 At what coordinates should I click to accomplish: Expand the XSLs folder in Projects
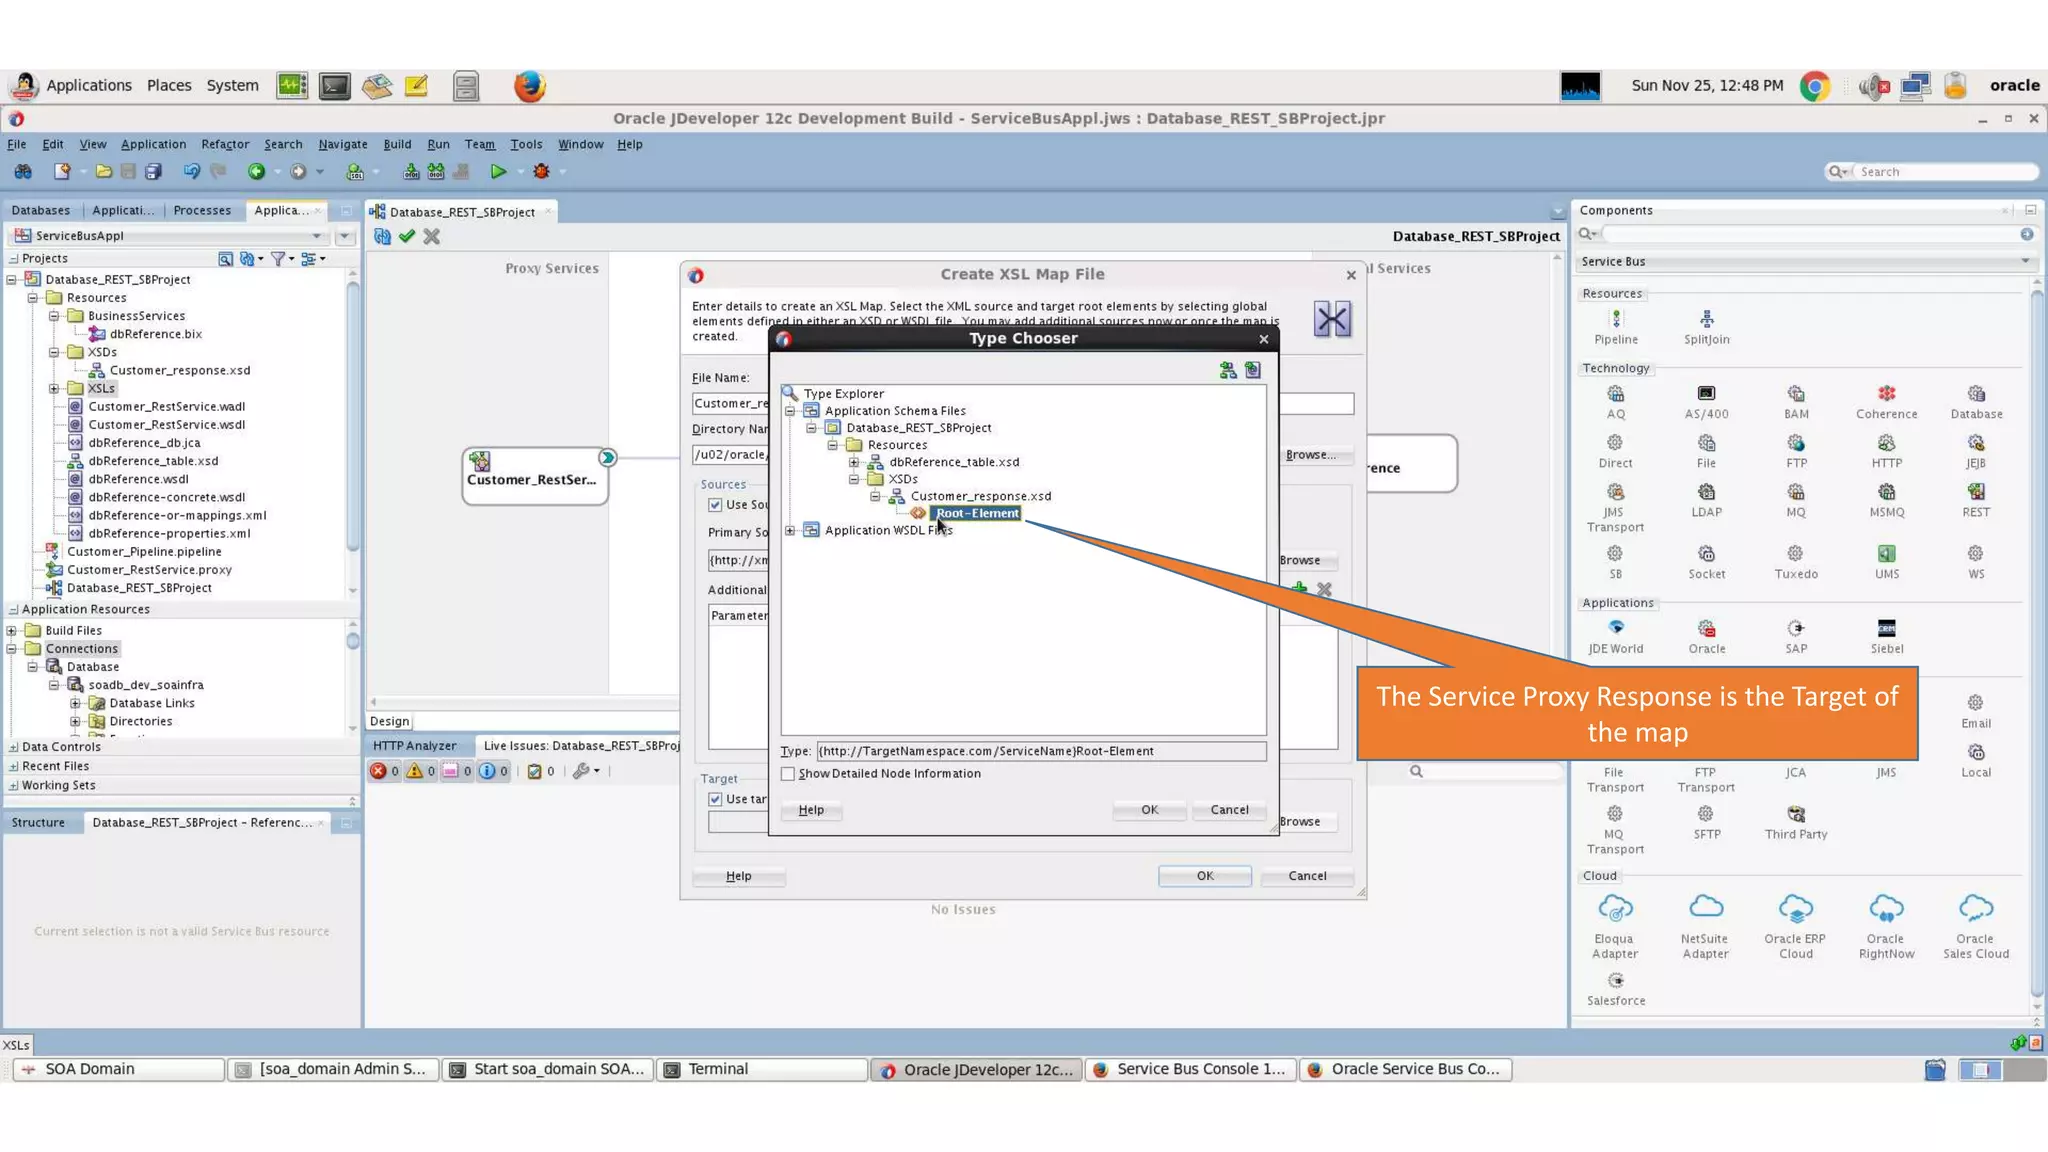(x=54, y=389)
